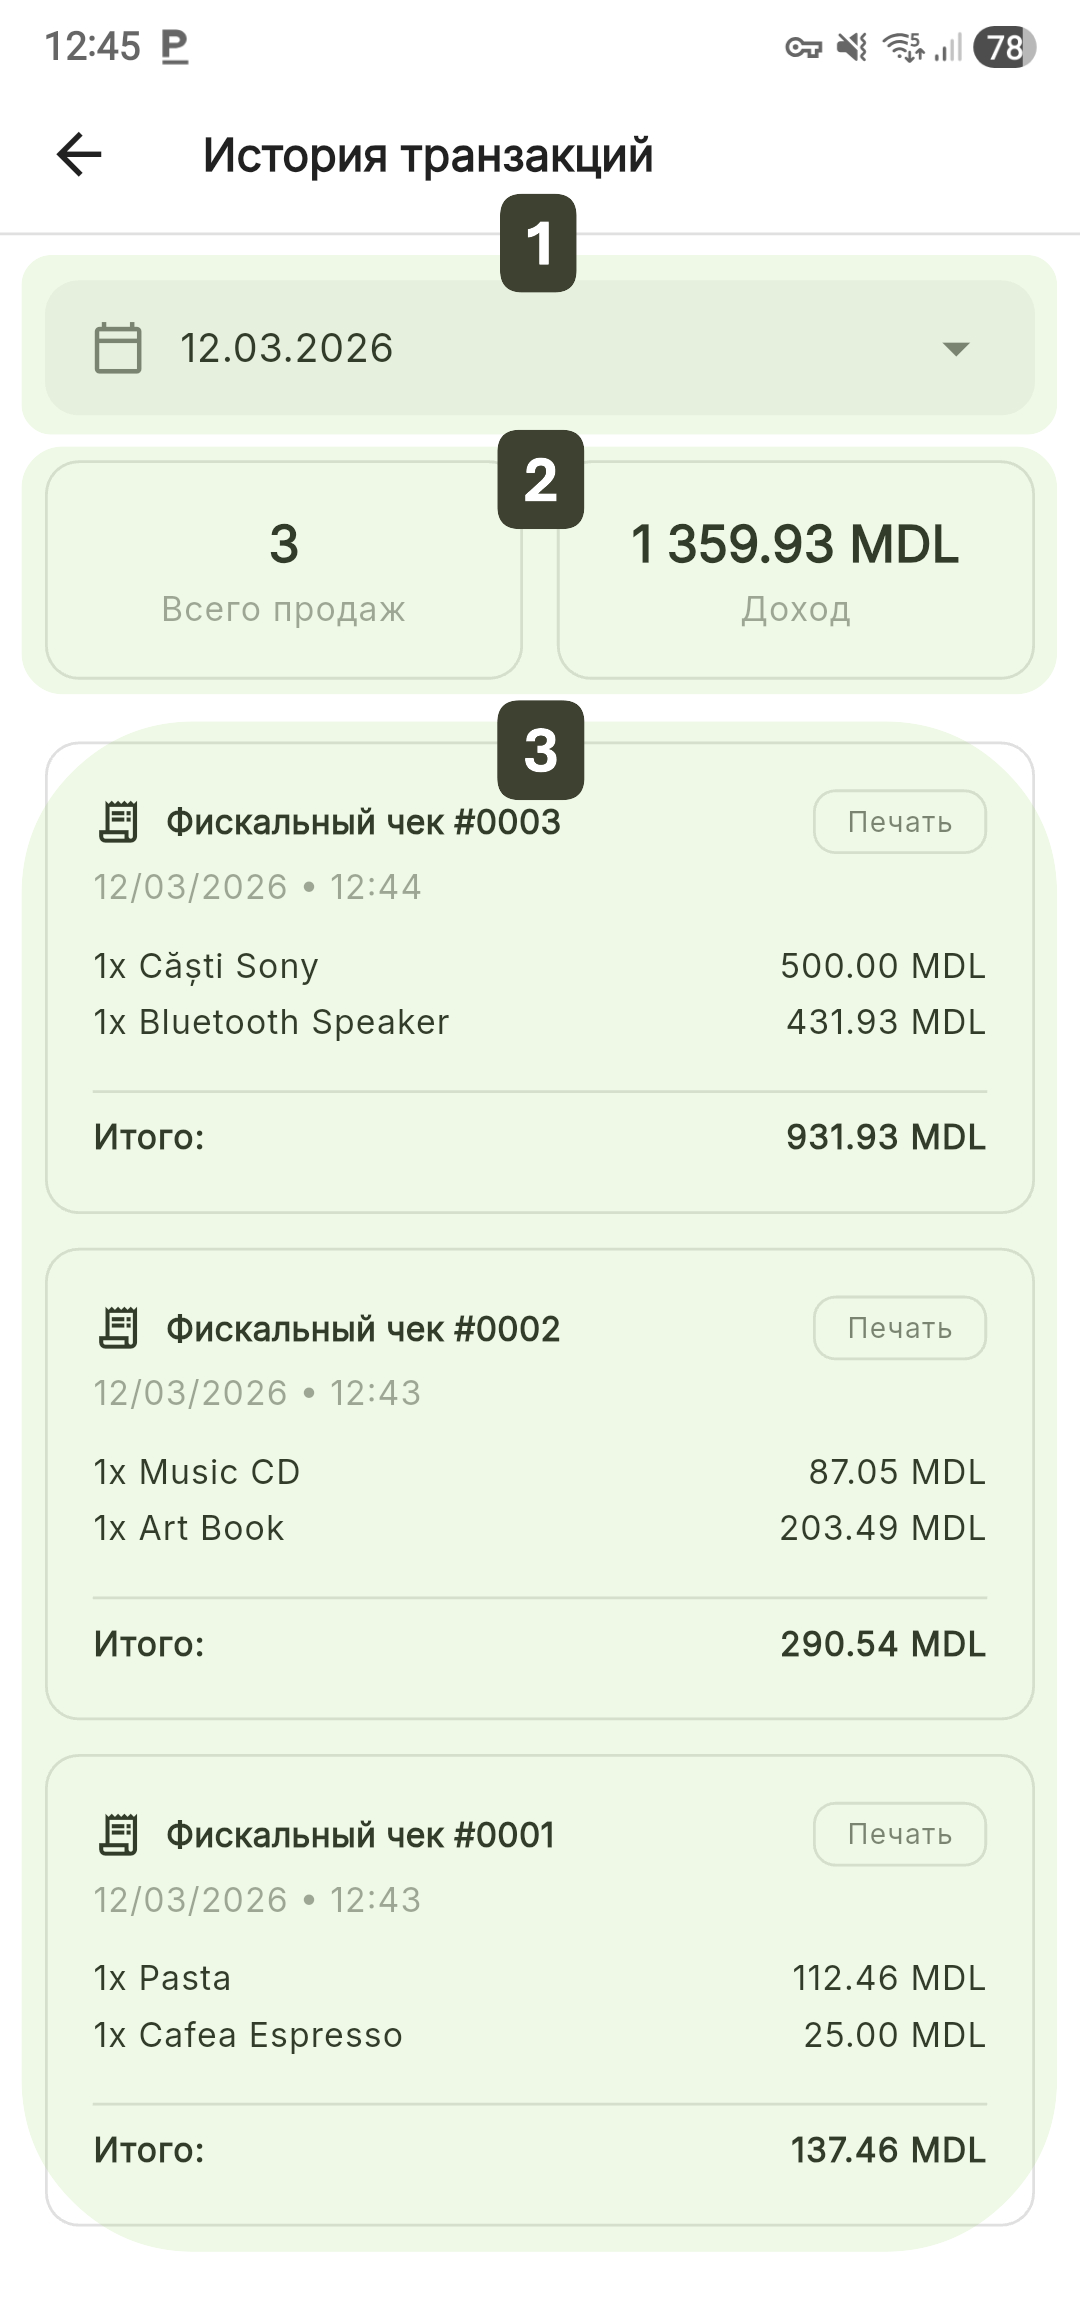The height and width of the screenshot is (2316, 1080).
Task: Print fiscal check #0002
Action: [899, 1328]
